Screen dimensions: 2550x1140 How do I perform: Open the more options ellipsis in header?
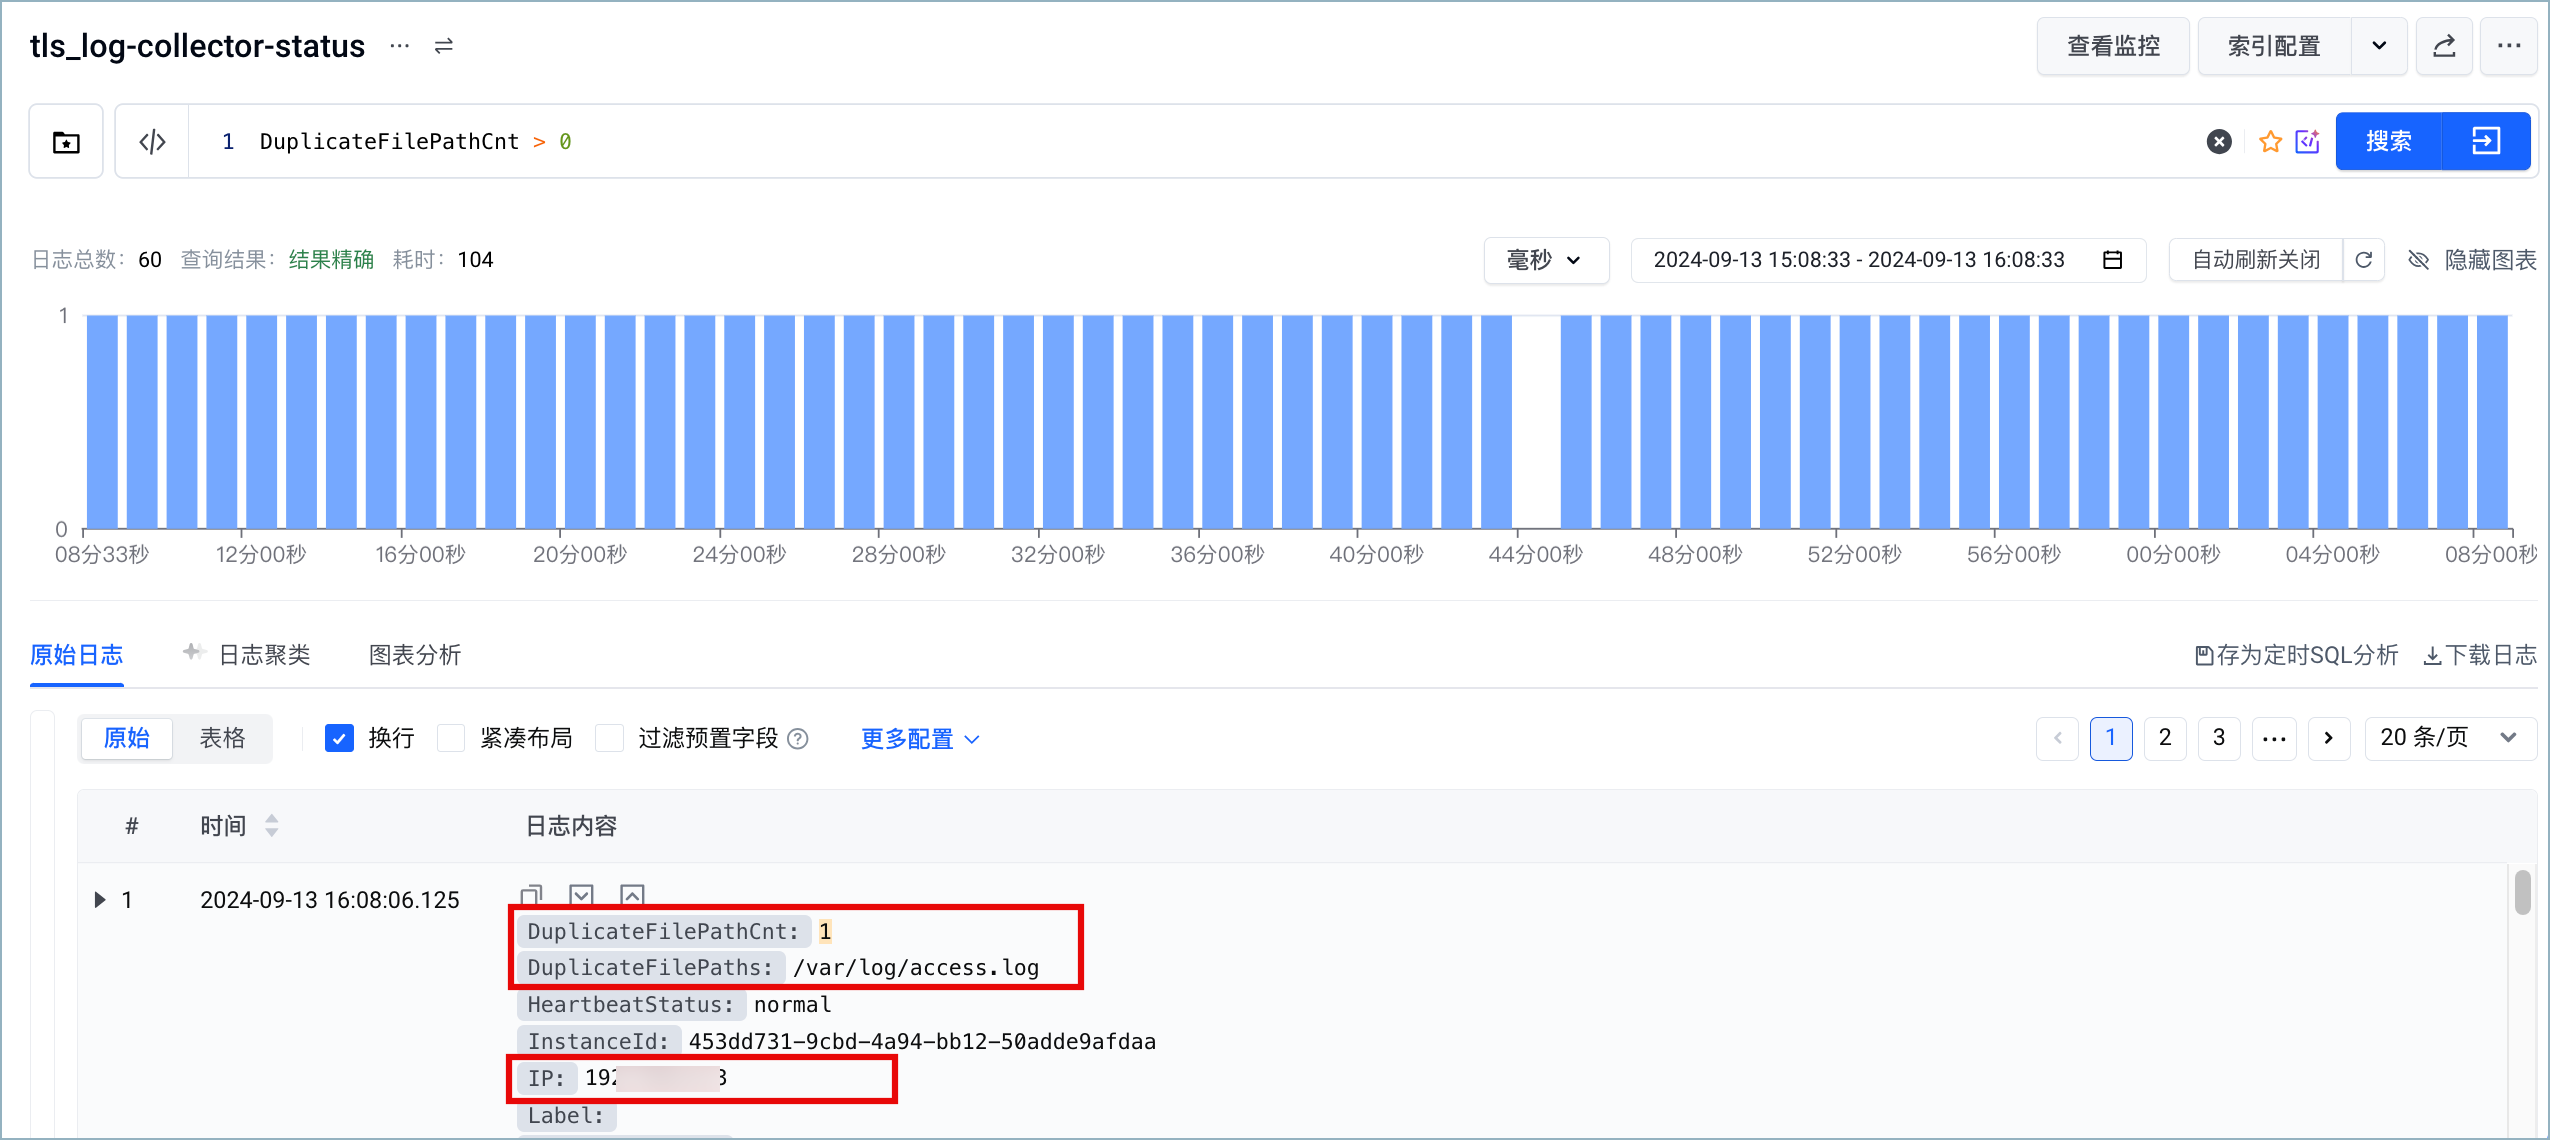tap(2509, 46)
